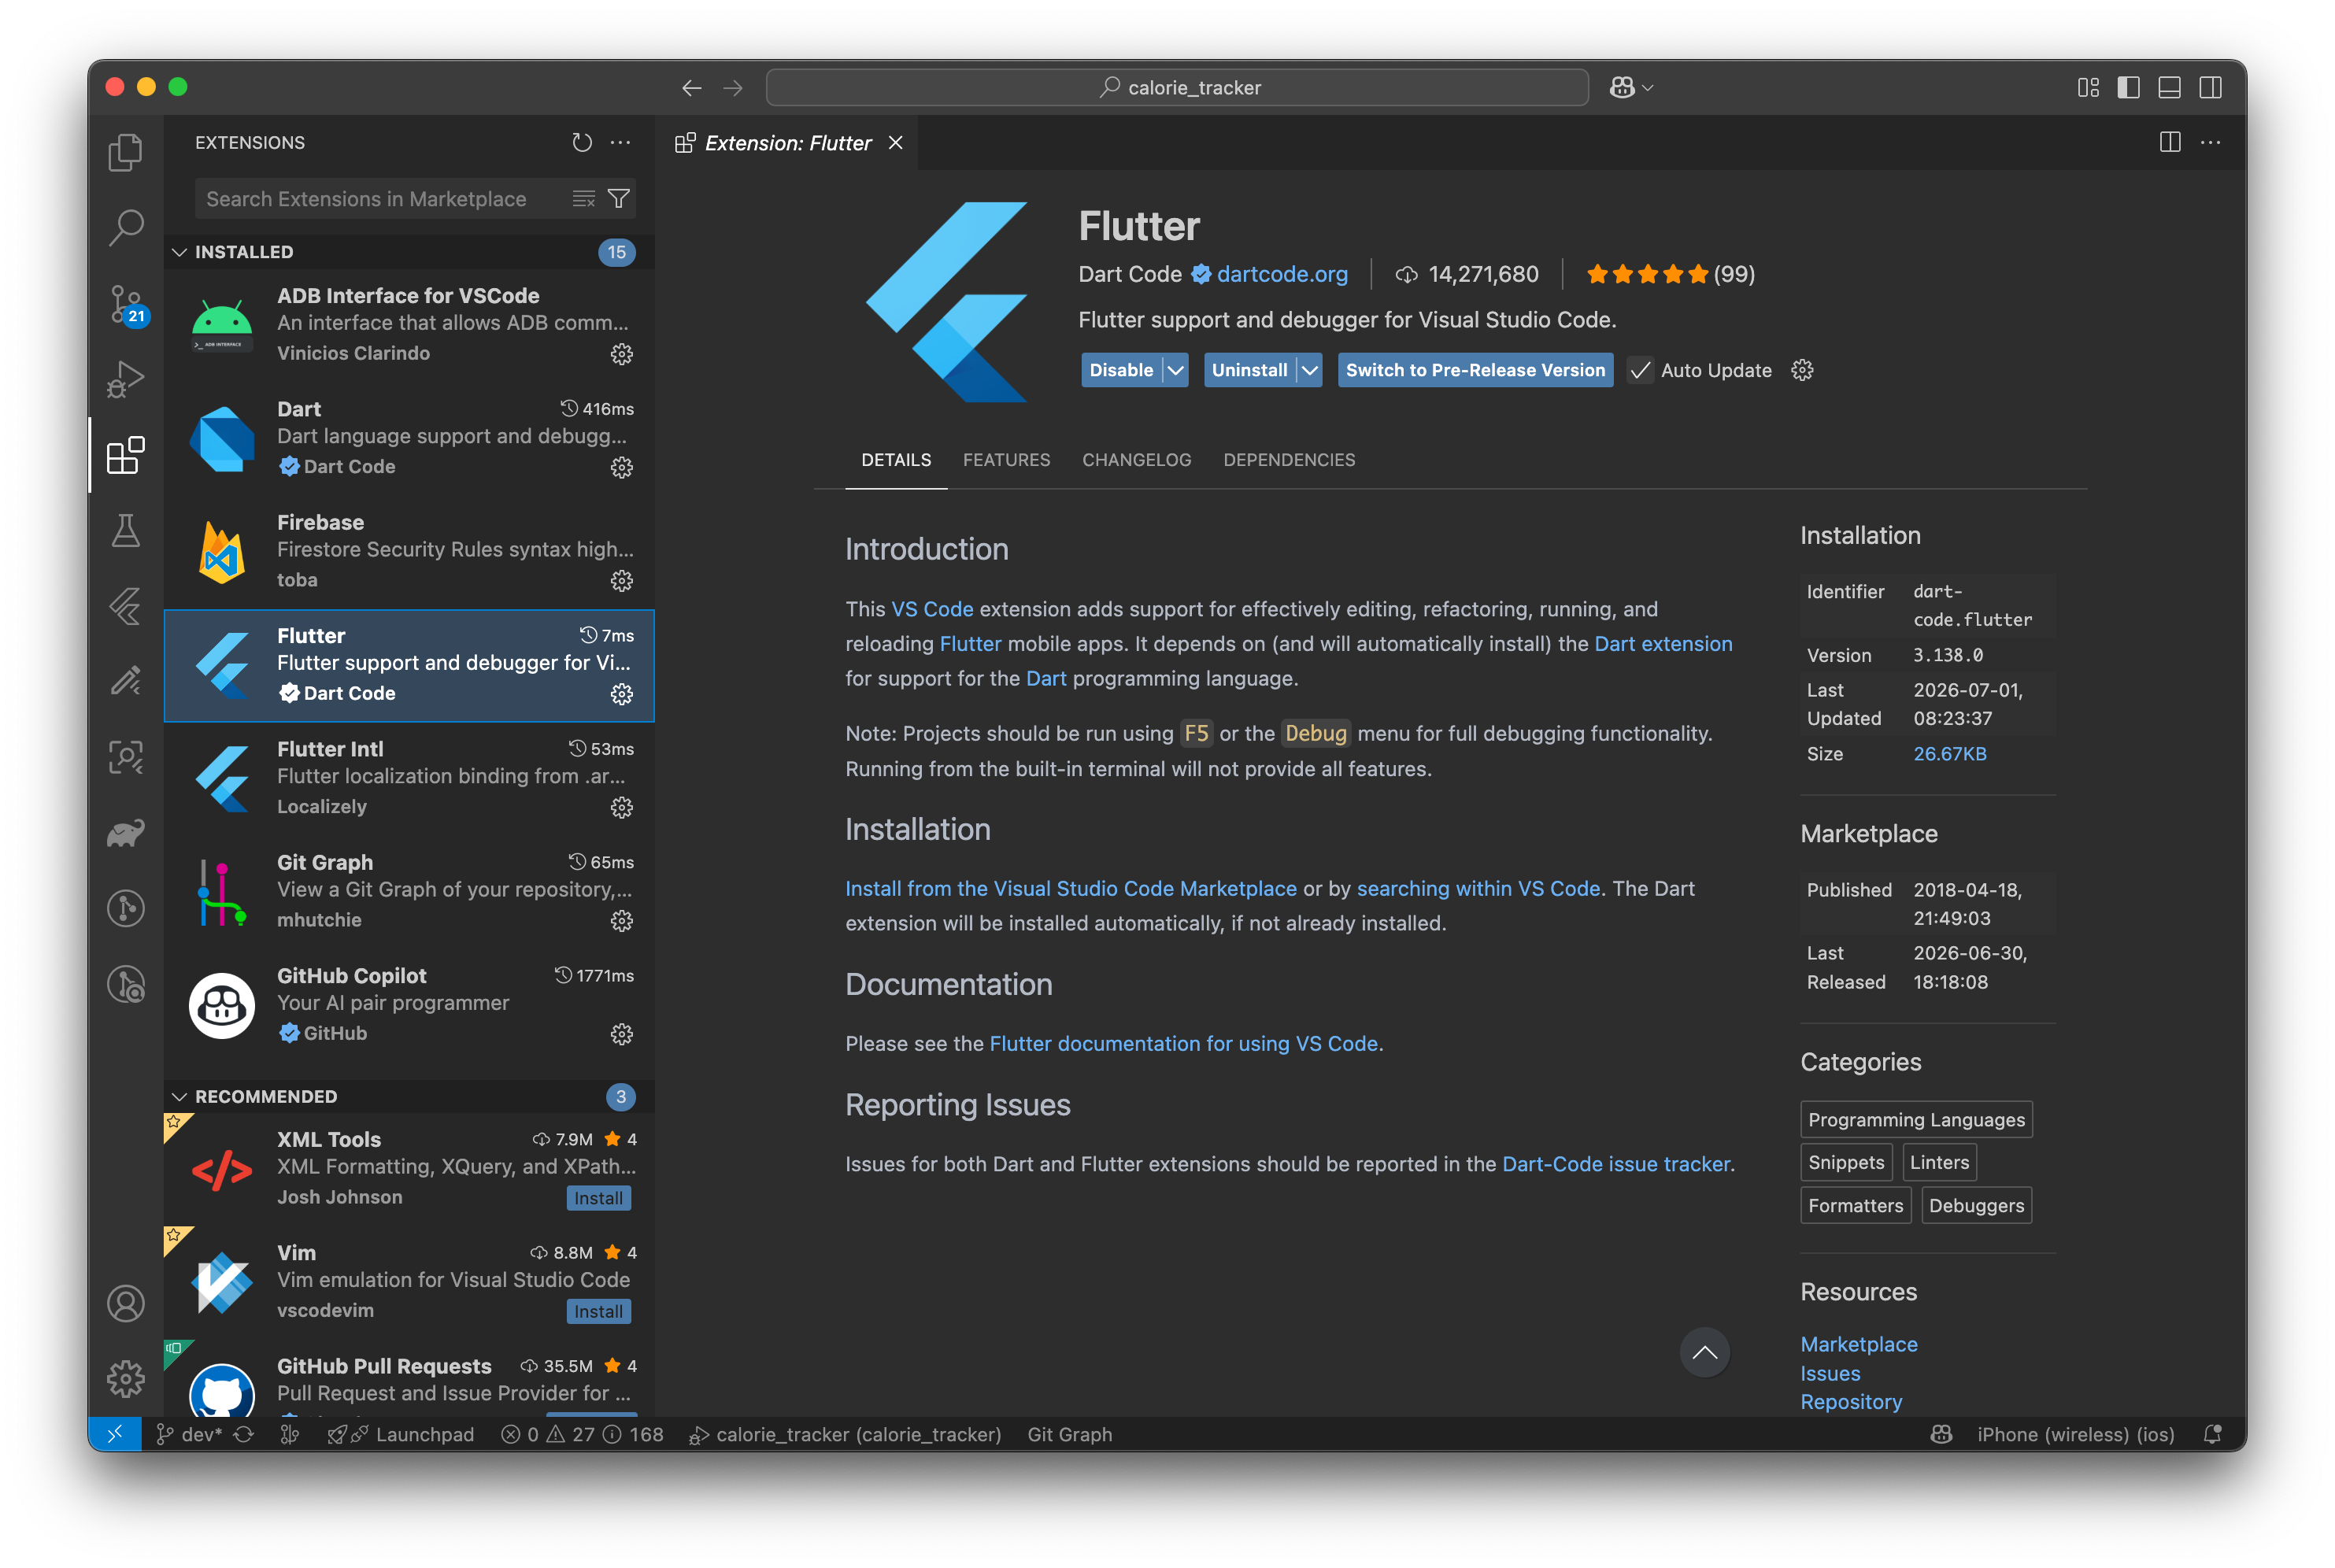The image size is (2335, 1568).
Task: Open the Disable button dropdown arrow
Action: pyautogui.click(x=1176, y=370)
